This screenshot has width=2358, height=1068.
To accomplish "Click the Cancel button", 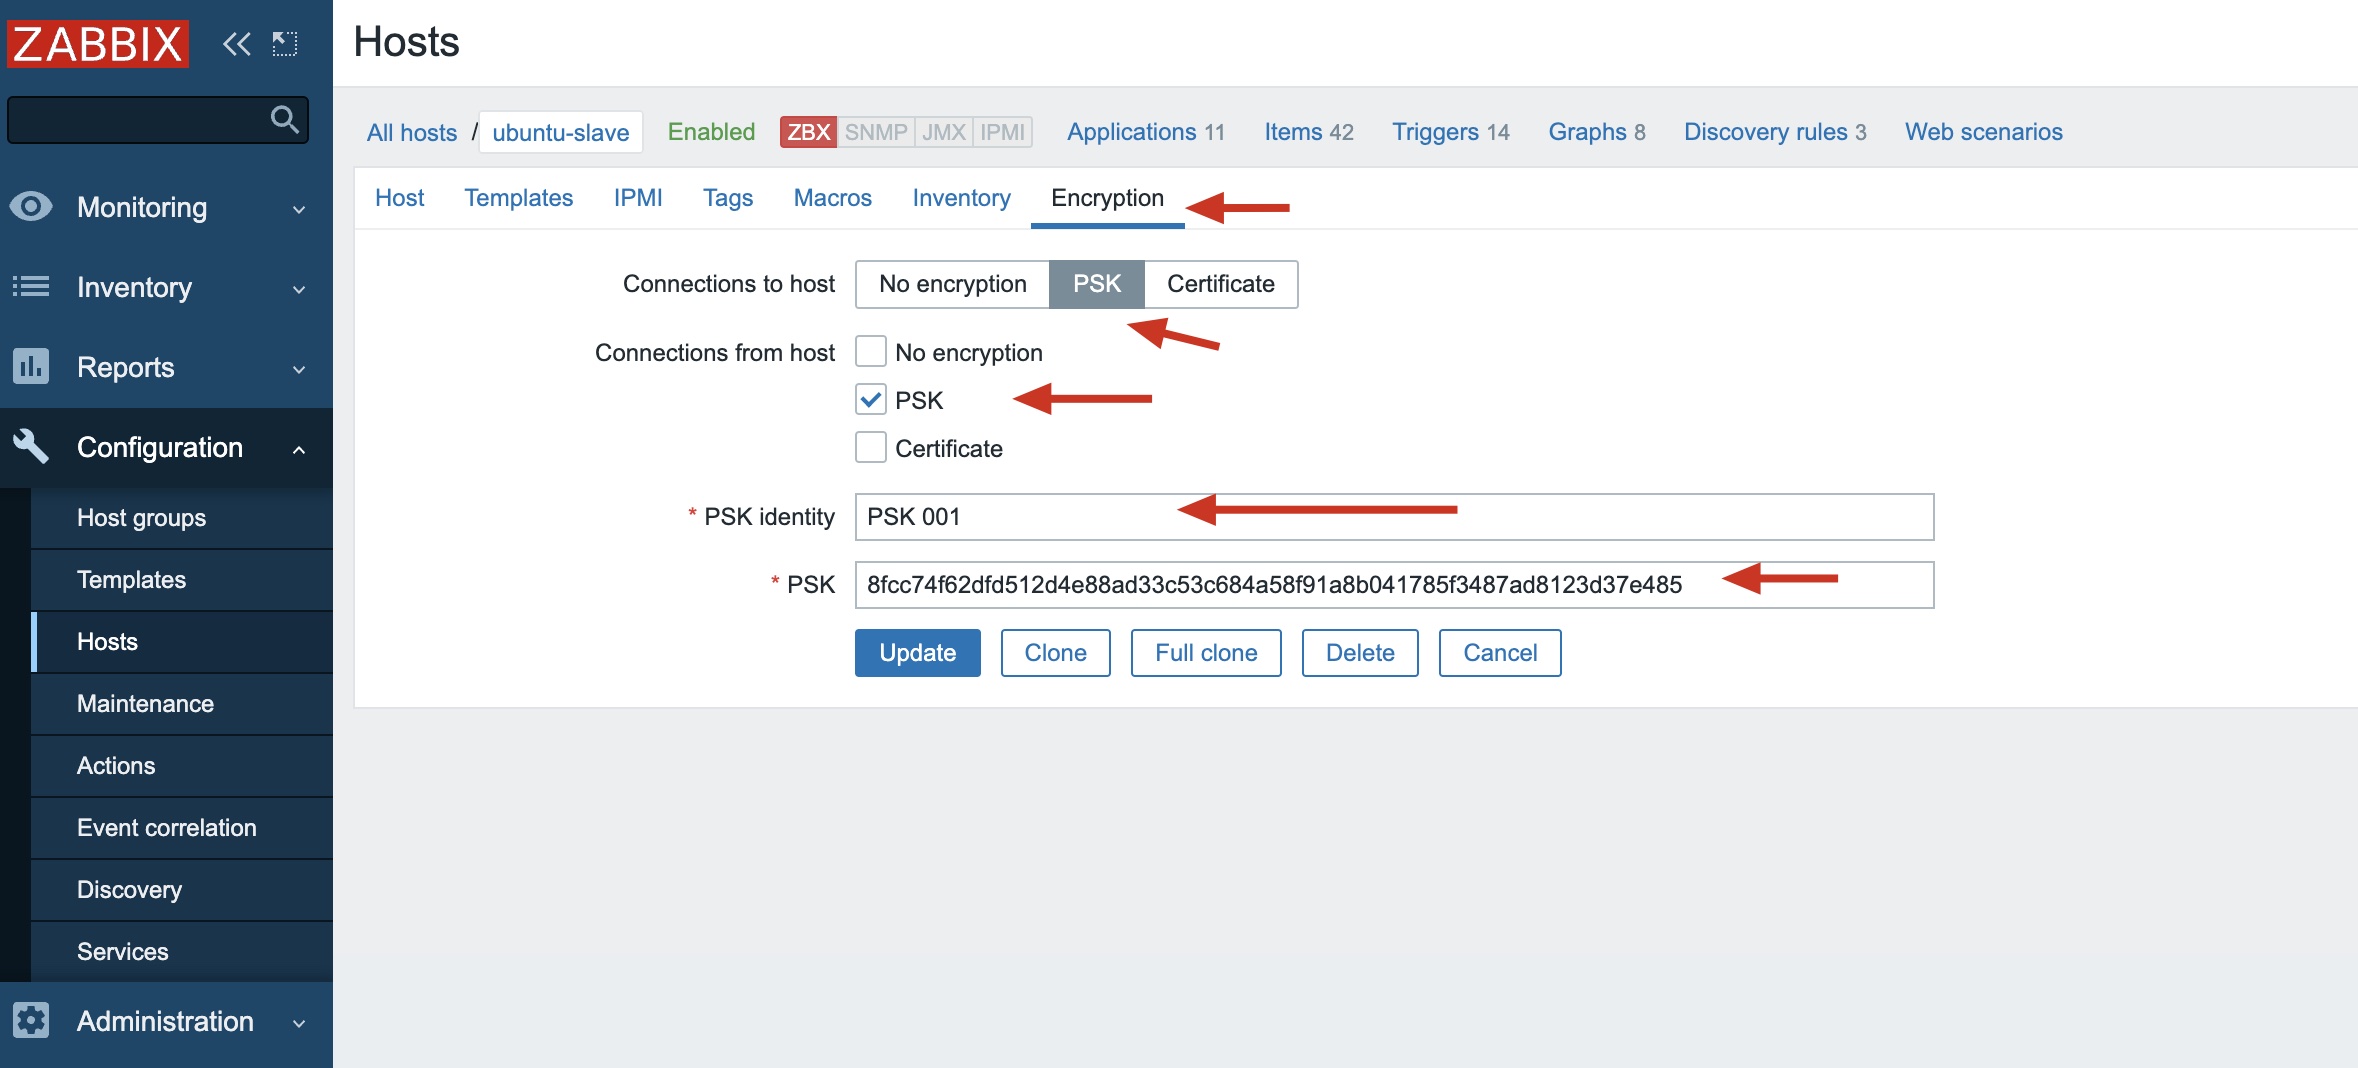I will pyautogui.click(x=1500, y=653).
